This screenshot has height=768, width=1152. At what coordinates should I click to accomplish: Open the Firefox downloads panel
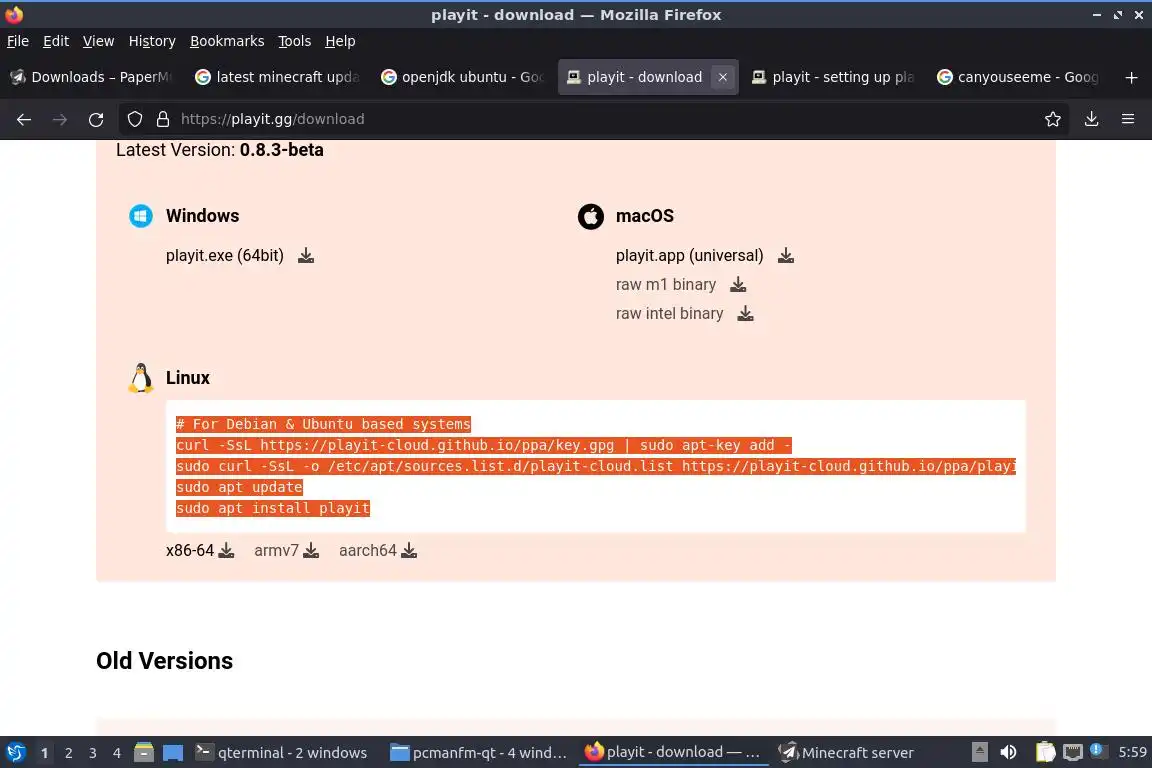(x=1092, y=119)
